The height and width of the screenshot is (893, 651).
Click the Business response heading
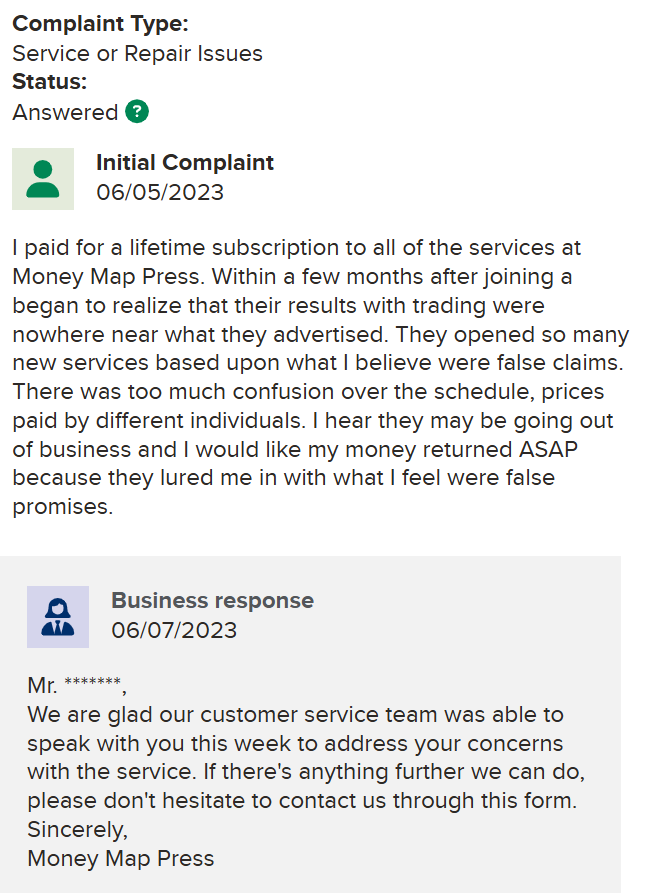[212, 600]
